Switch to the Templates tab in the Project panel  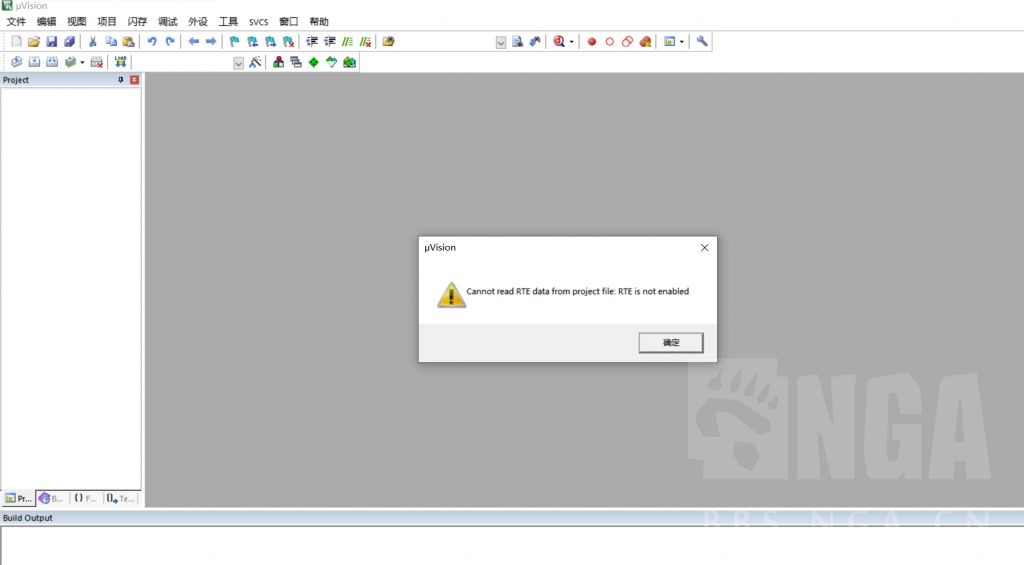tap(121, 498)
